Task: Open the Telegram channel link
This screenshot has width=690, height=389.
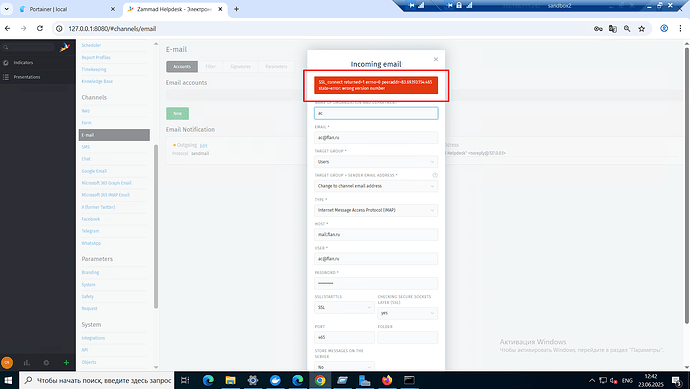Action: (90, 231)
